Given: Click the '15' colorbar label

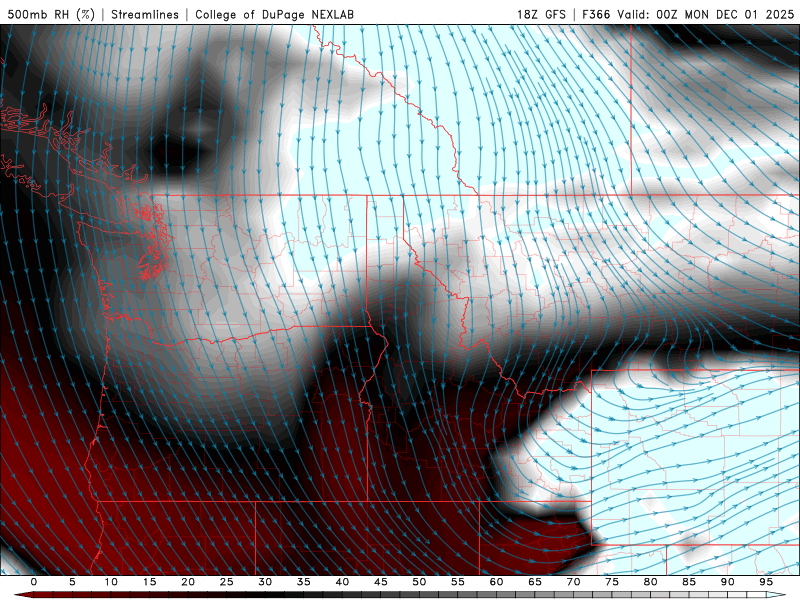Looking at the screenshot, I should coord(149,582).
